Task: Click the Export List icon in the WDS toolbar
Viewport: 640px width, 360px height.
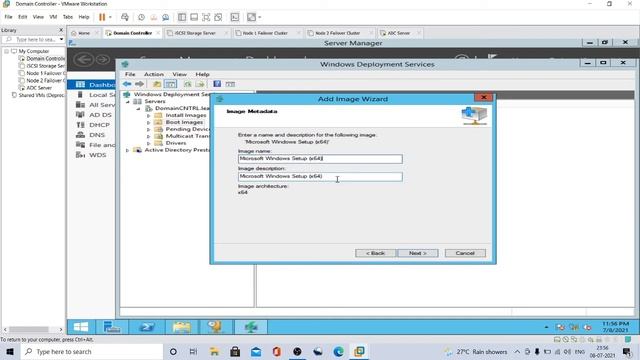Action: [x=200, y=84]
